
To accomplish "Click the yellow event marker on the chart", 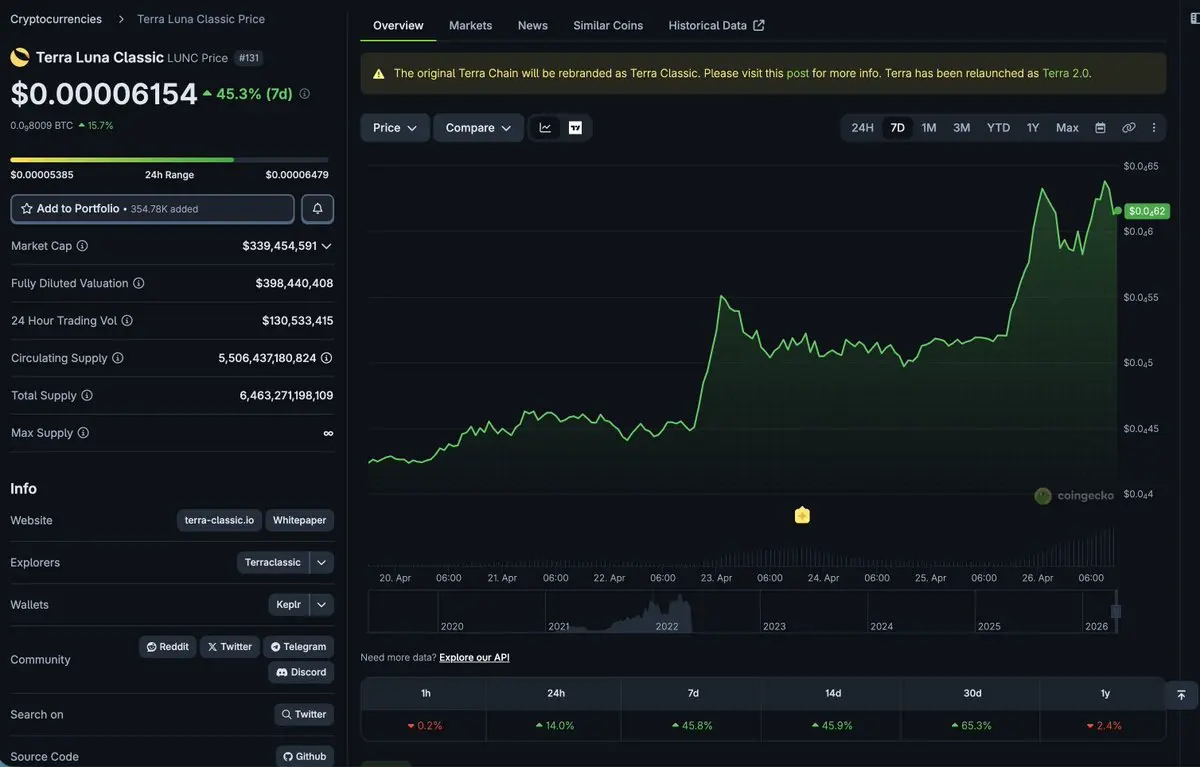I will pyautogui.click(x=802, y=515).
